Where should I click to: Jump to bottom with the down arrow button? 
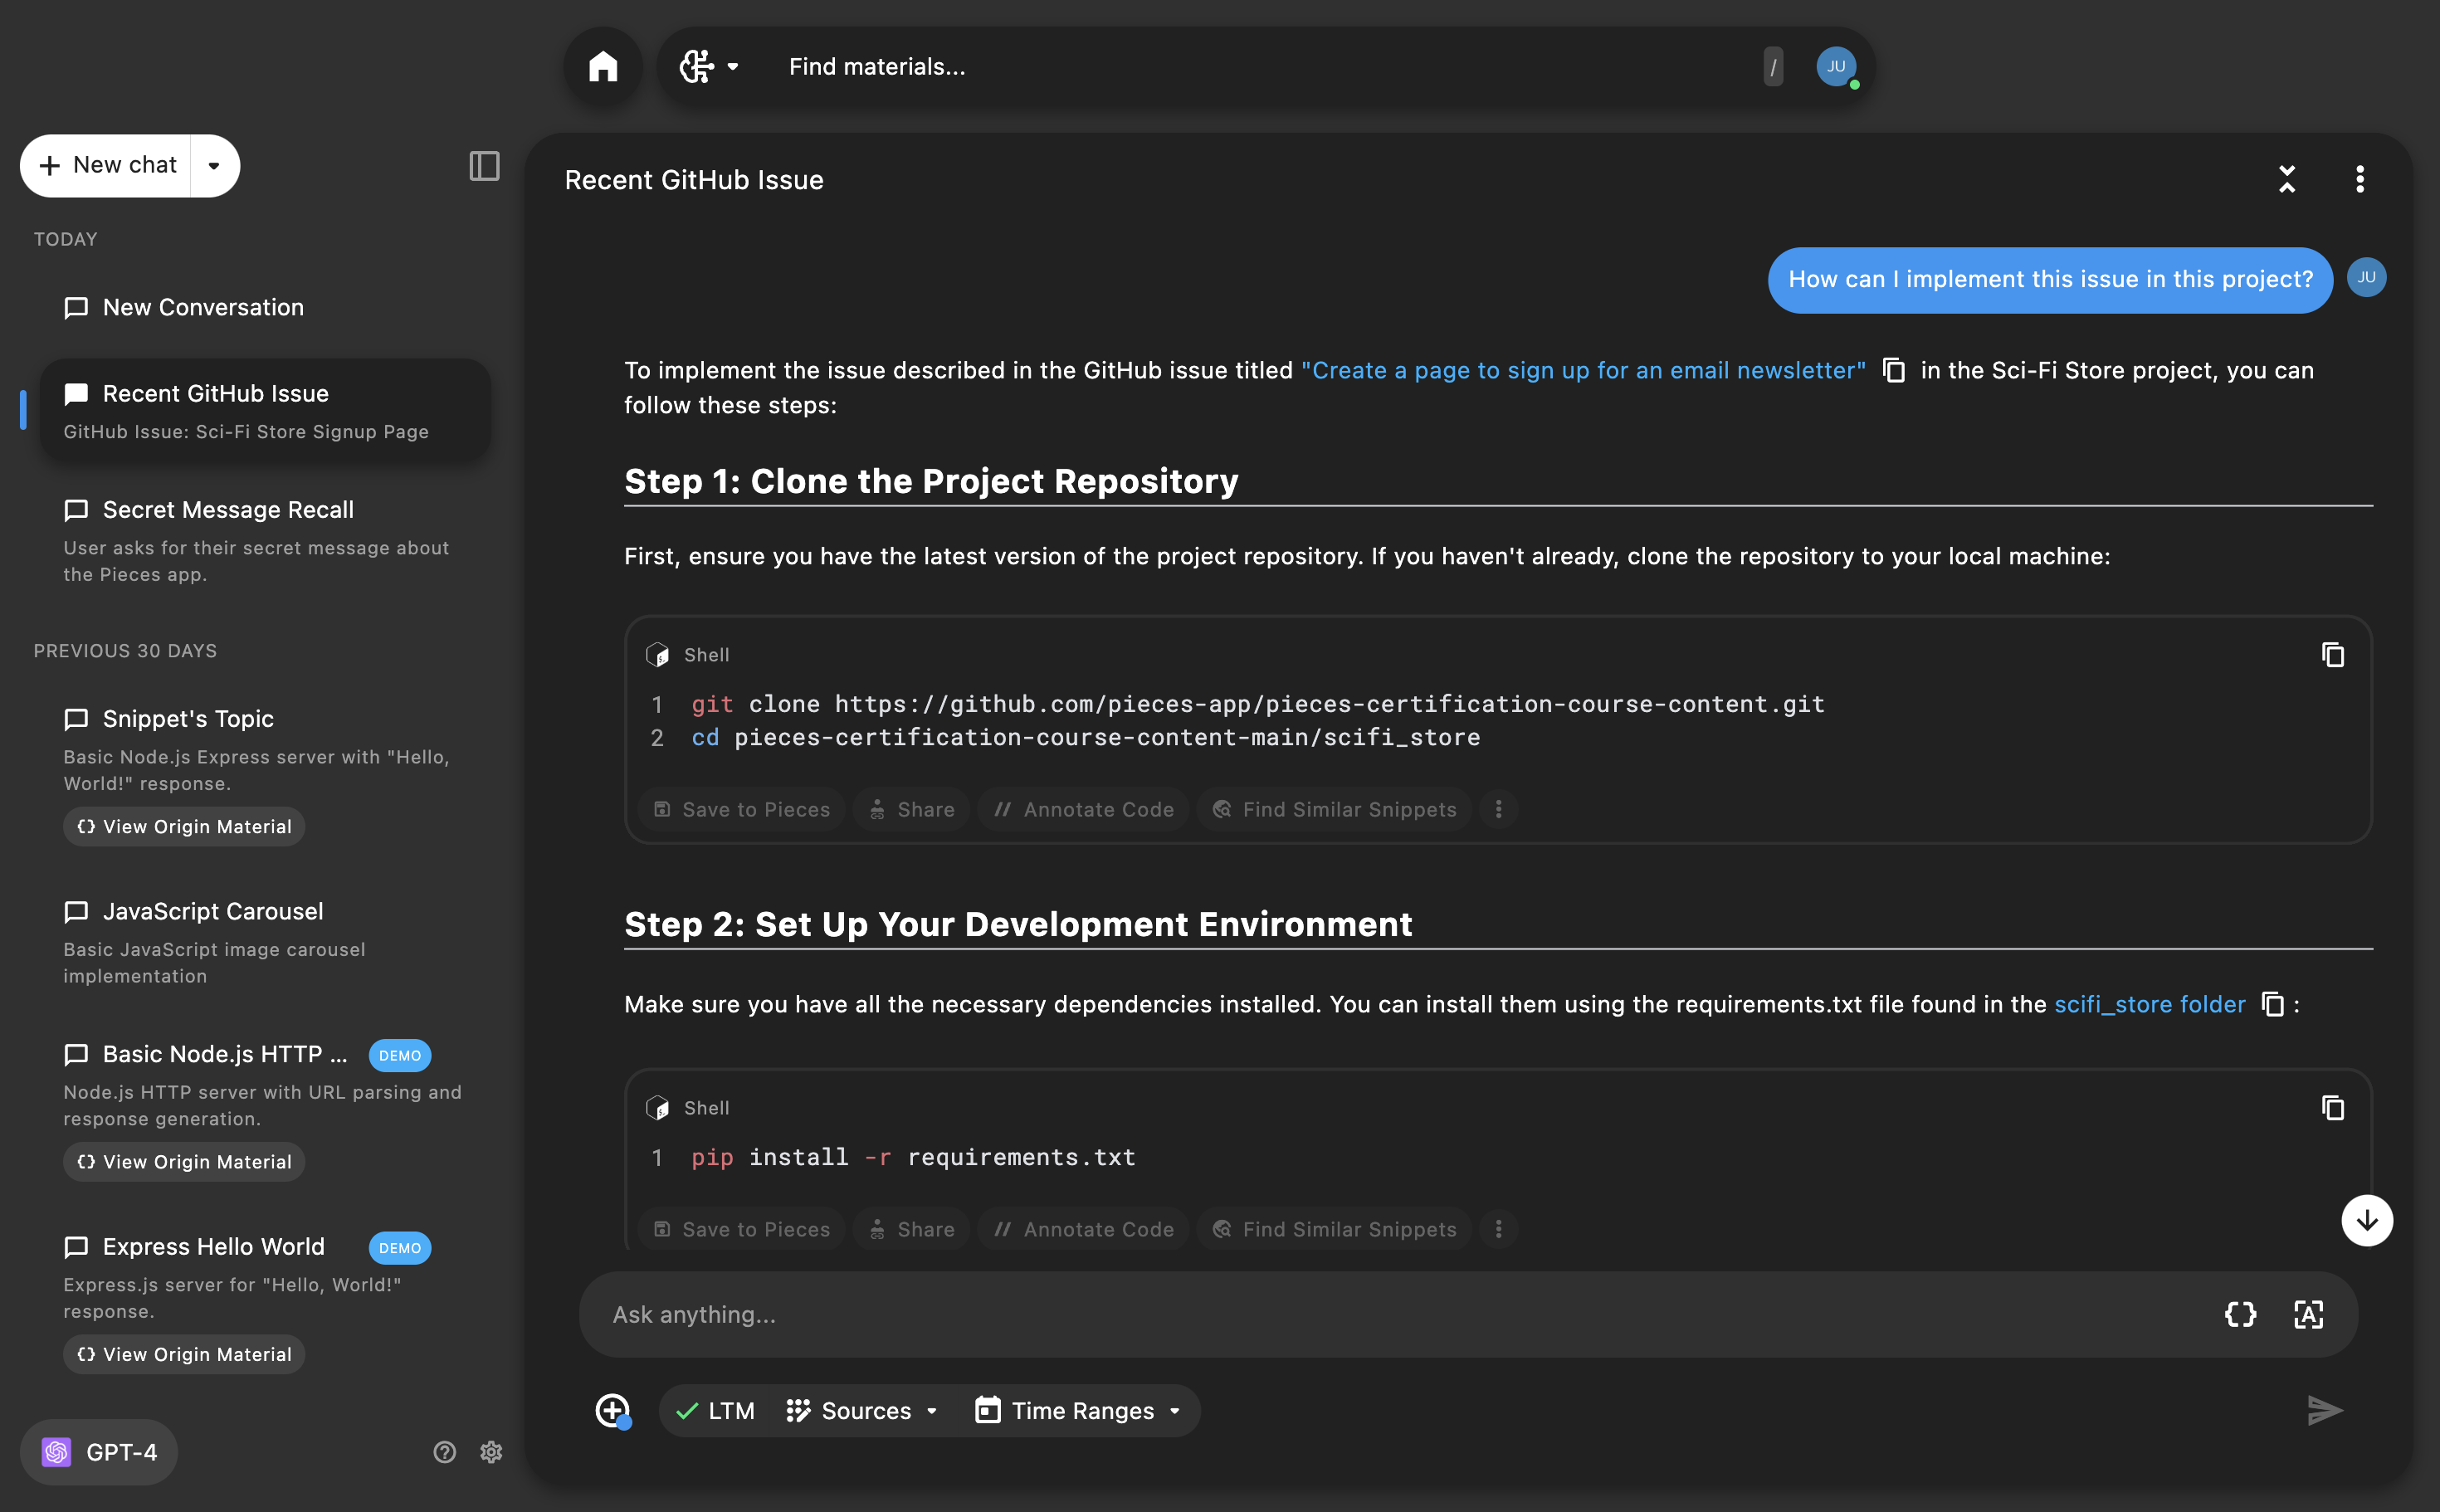point(2366,1220)
